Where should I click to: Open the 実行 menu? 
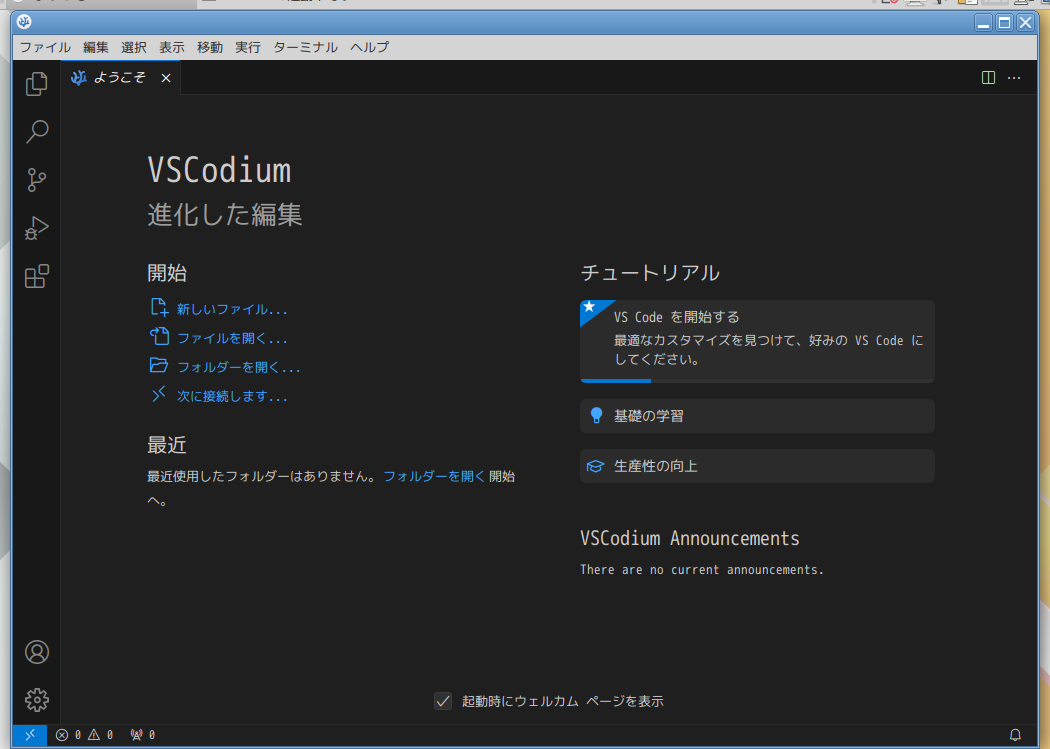pyautogui.click(x=248, y=48)
